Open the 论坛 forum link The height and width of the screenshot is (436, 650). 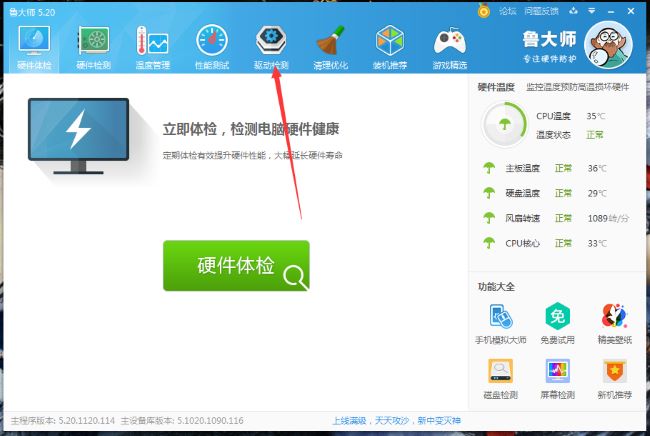[507, 10]
